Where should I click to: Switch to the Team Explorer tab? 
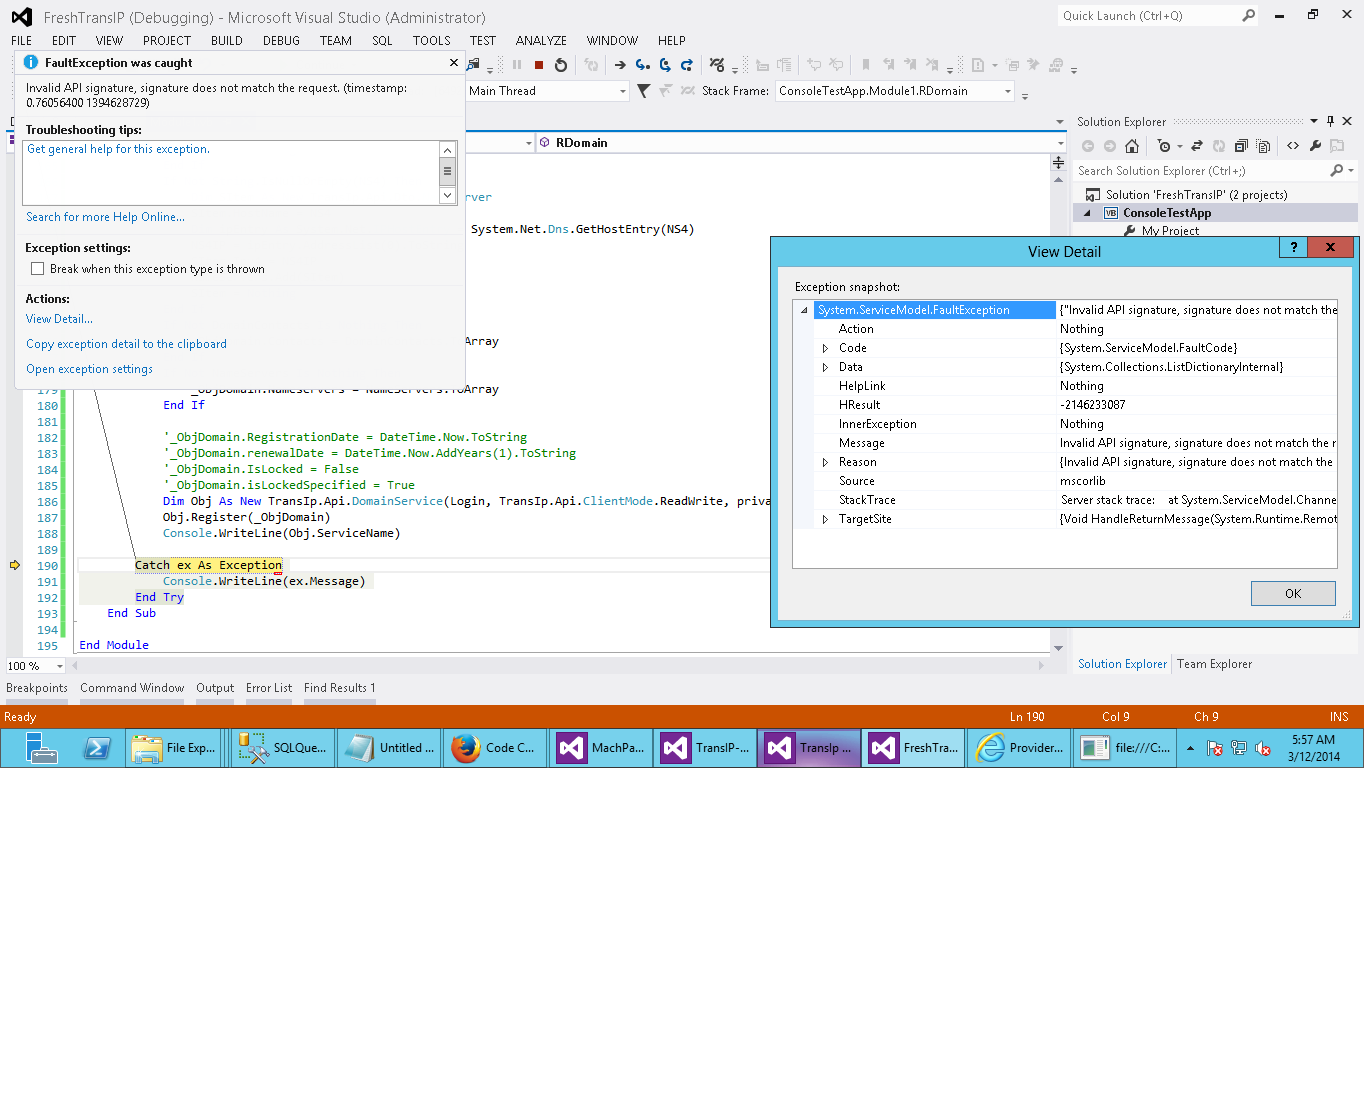[x=1214, y=664]
